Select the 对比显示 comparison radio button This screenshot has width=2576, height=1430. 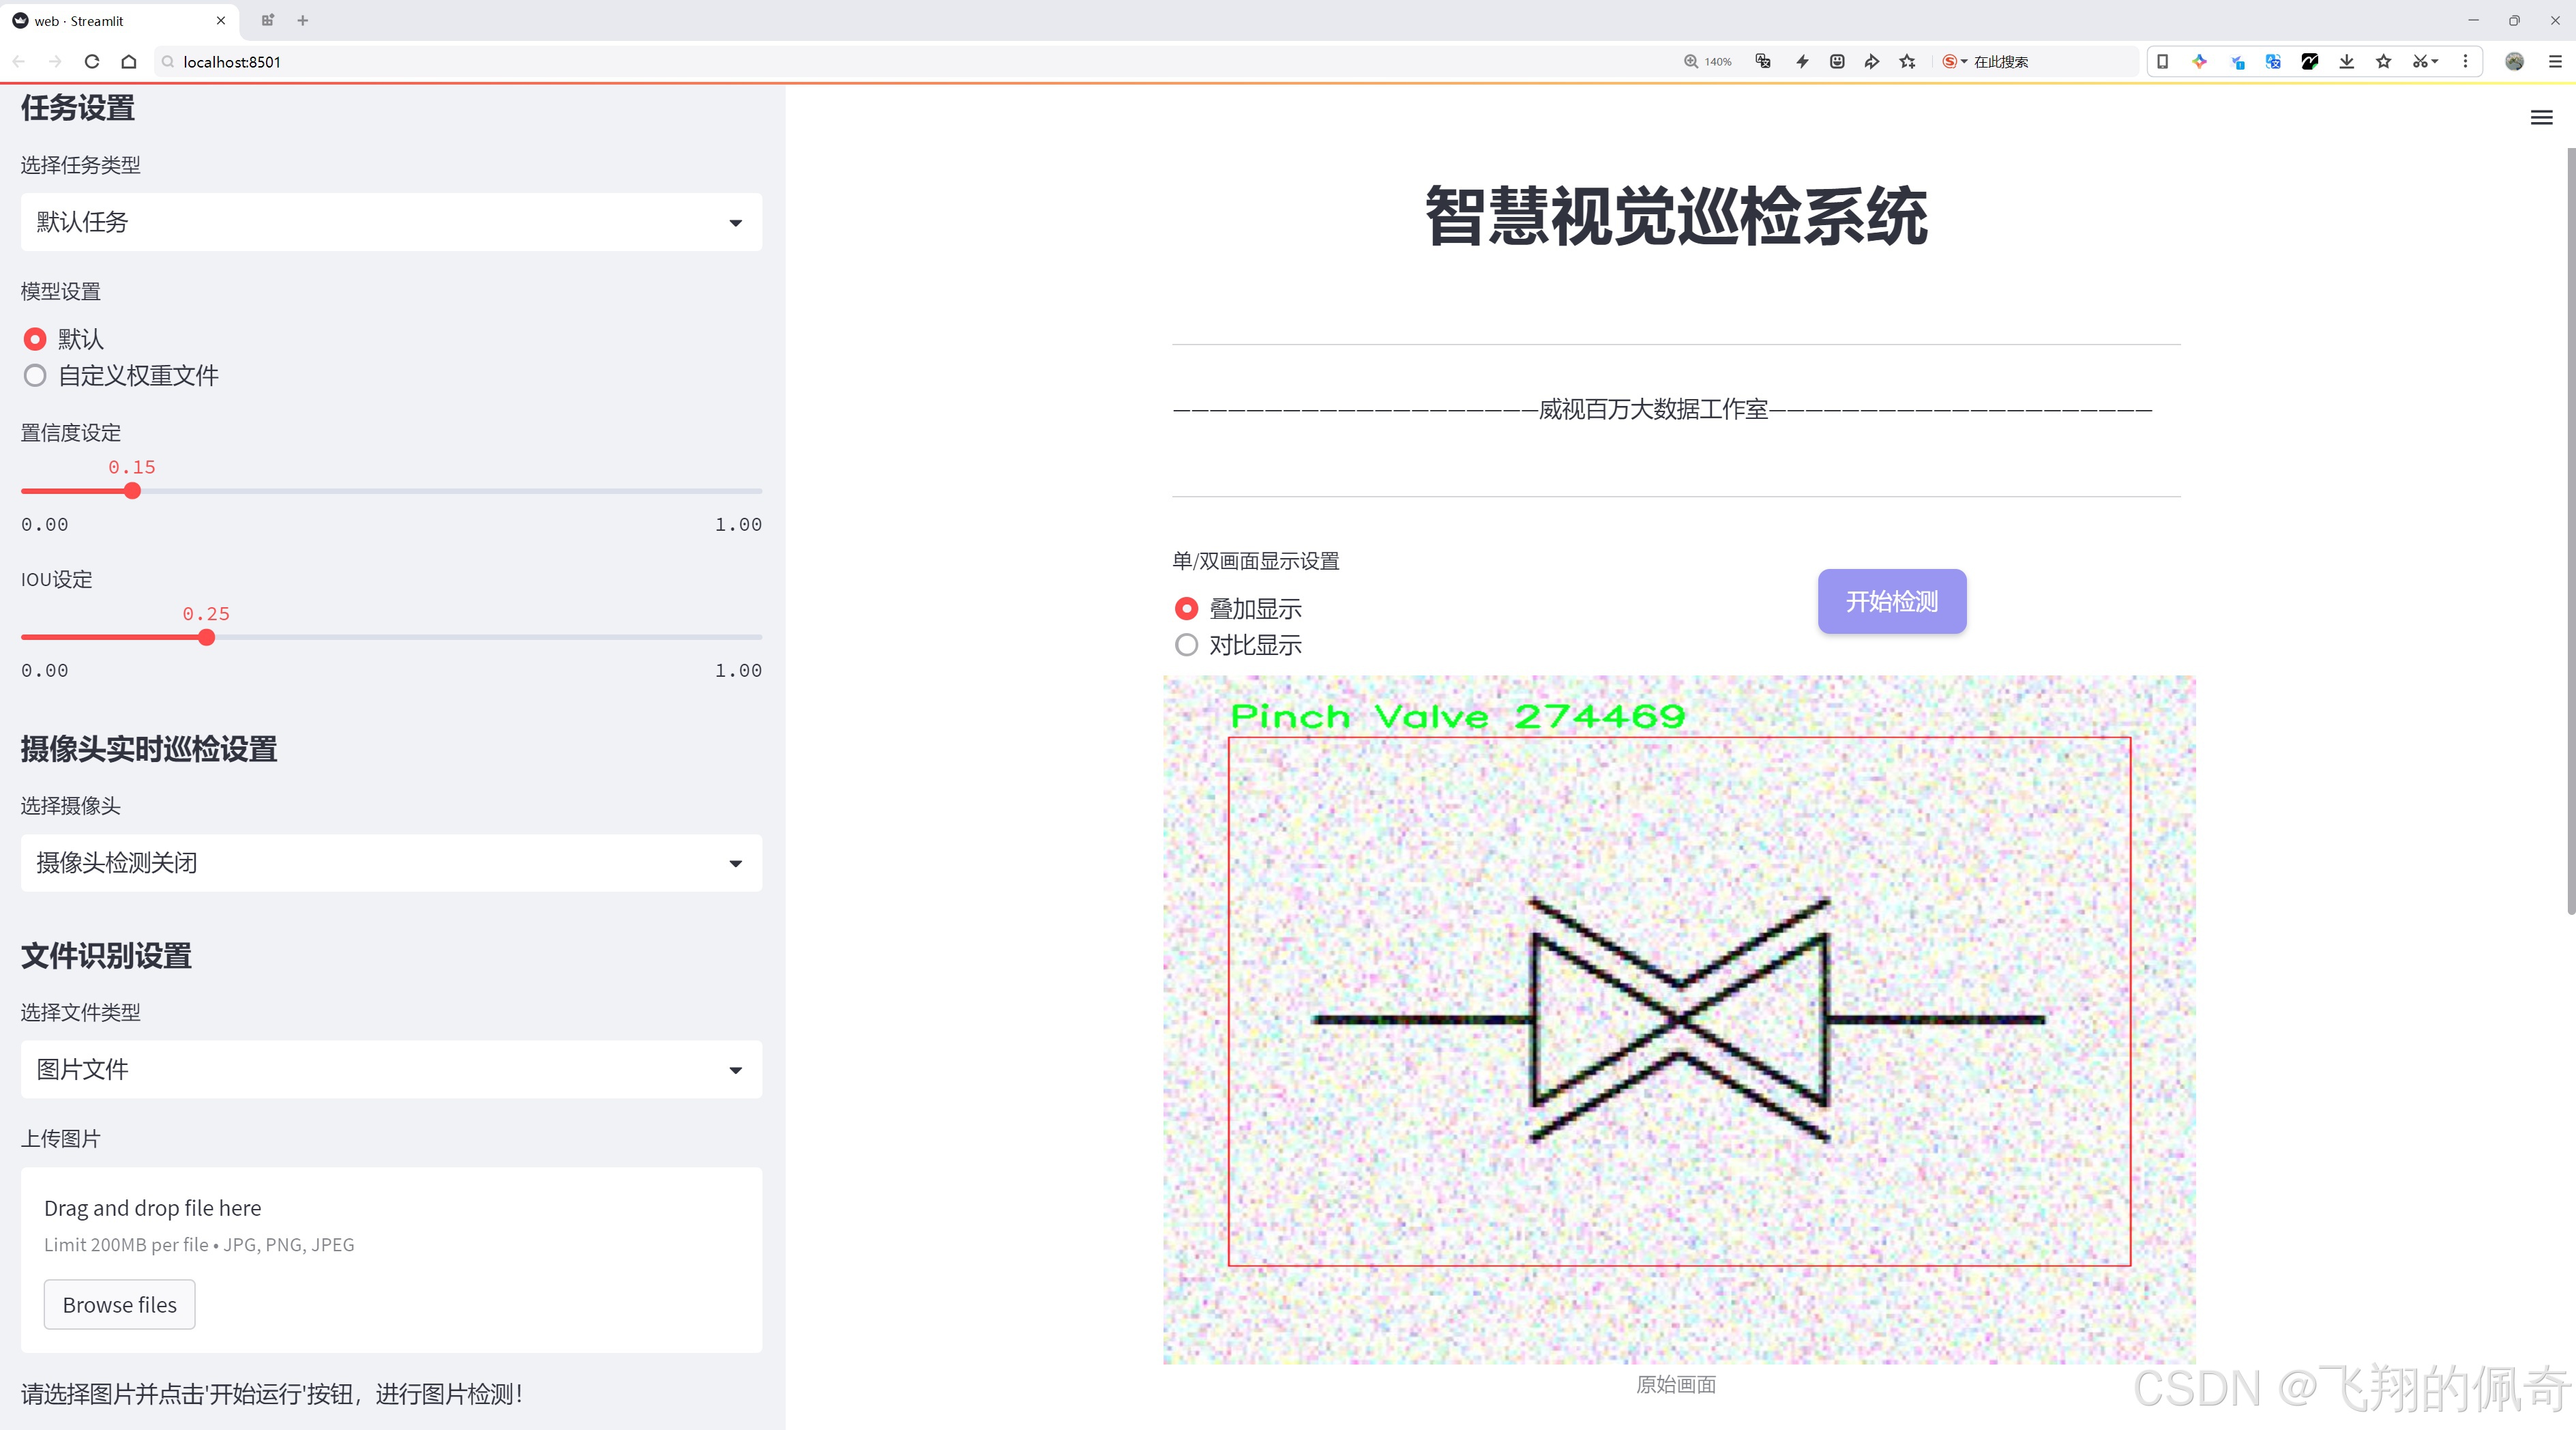pos(1186,645)
